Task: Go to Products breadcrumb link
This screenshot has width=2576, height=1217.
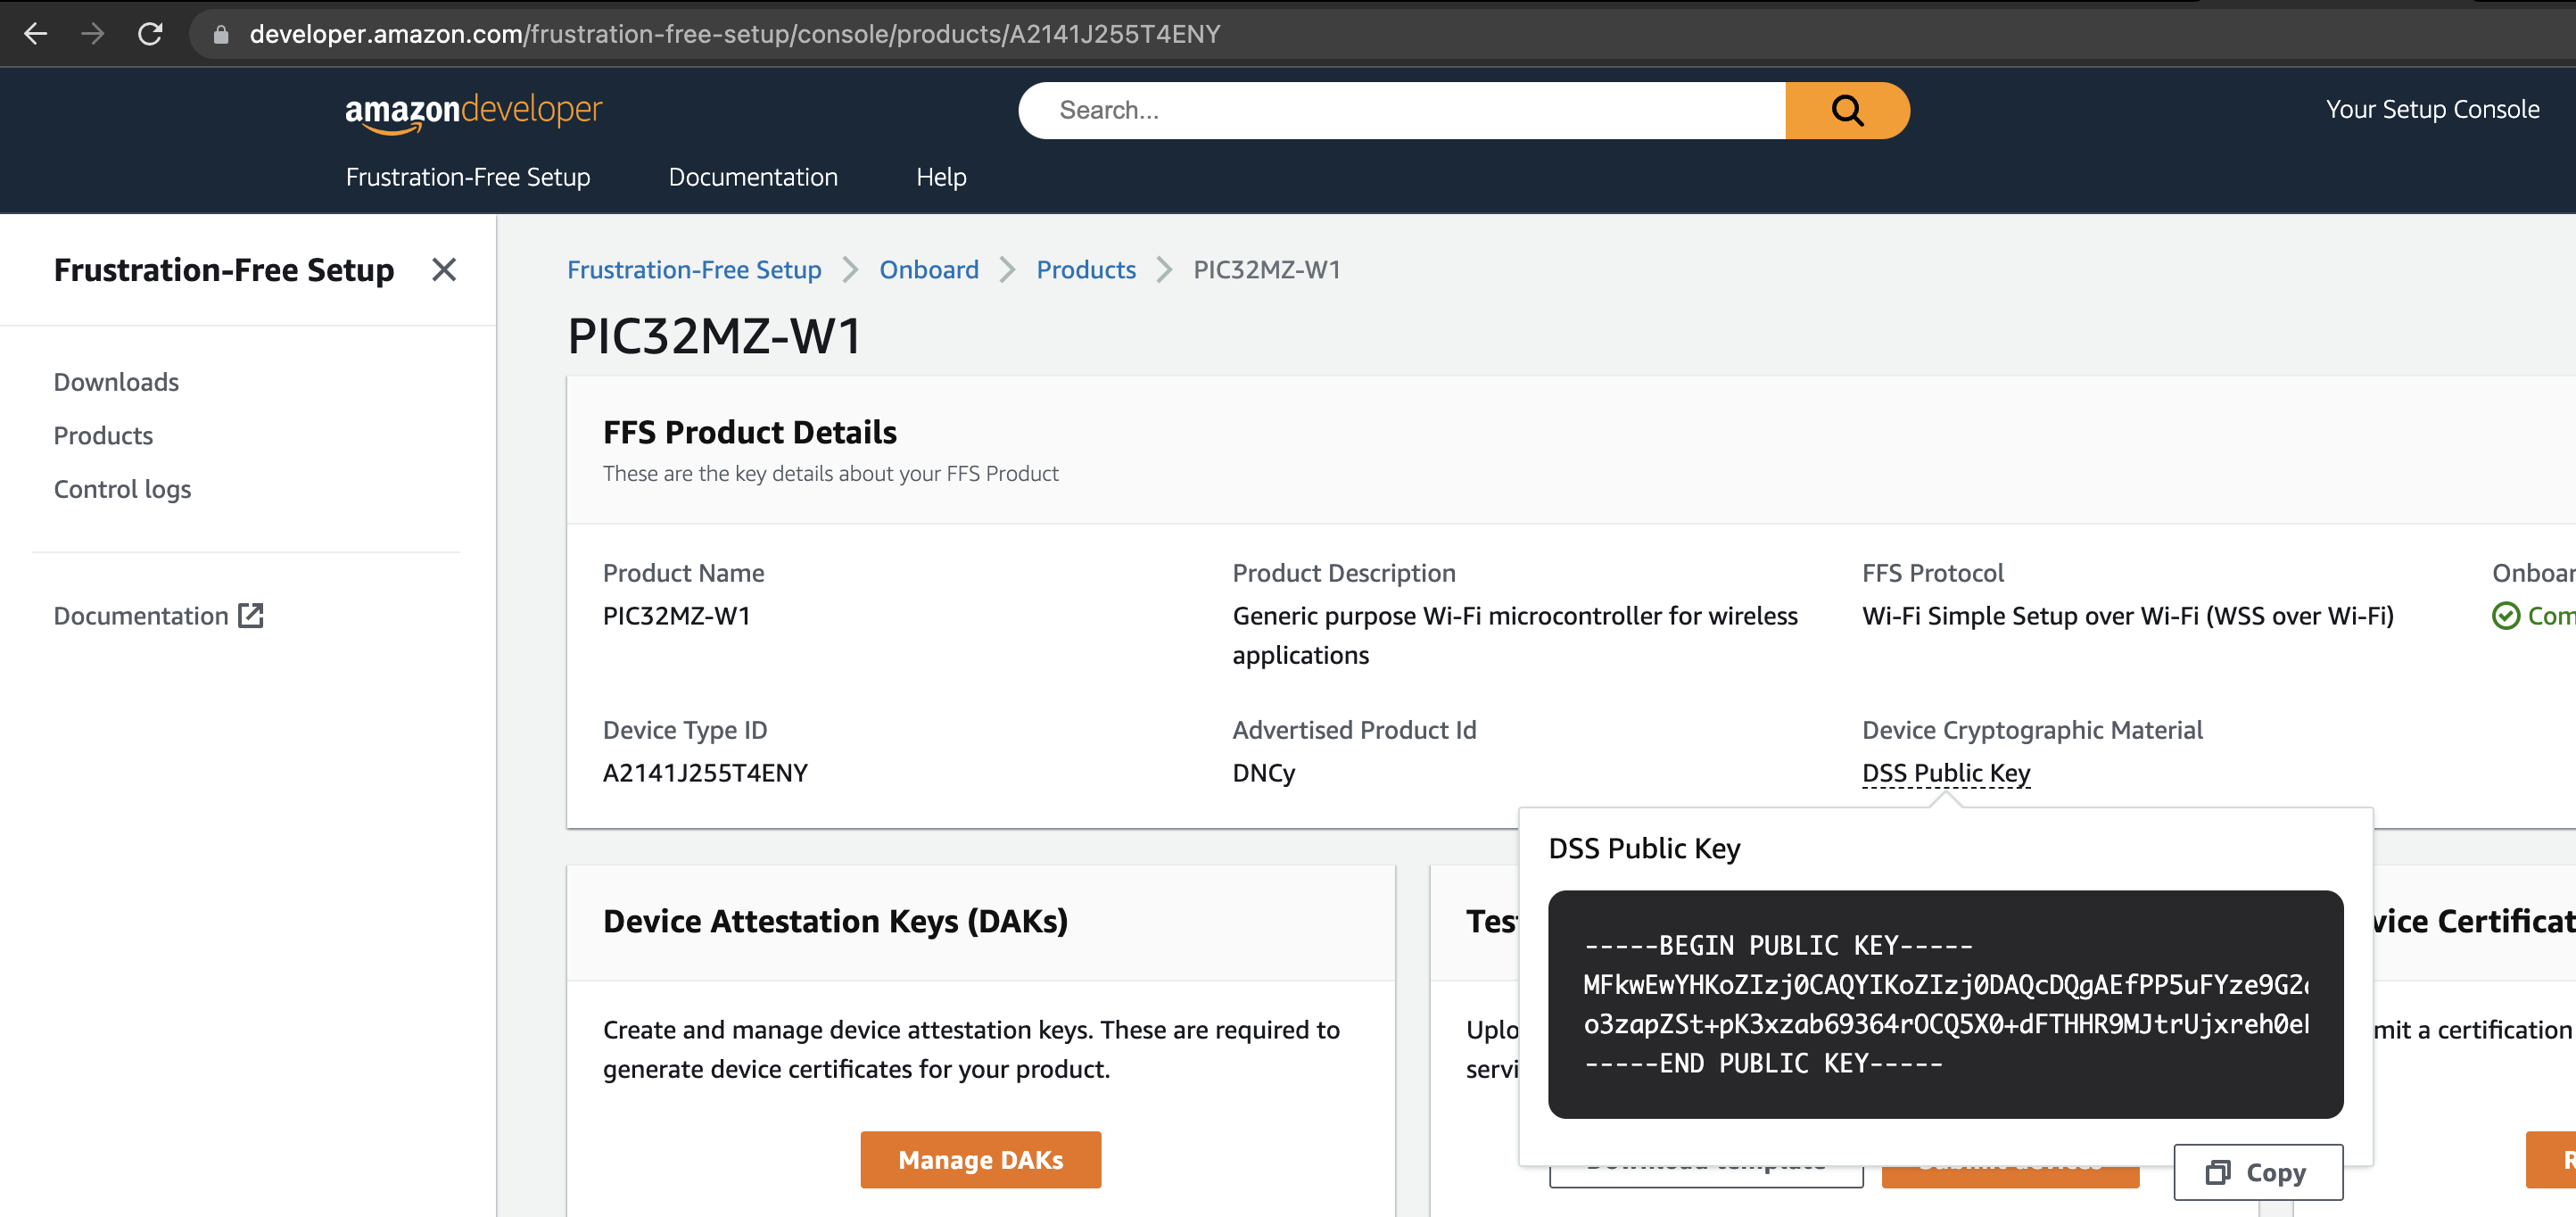Action: (1085, 270)
